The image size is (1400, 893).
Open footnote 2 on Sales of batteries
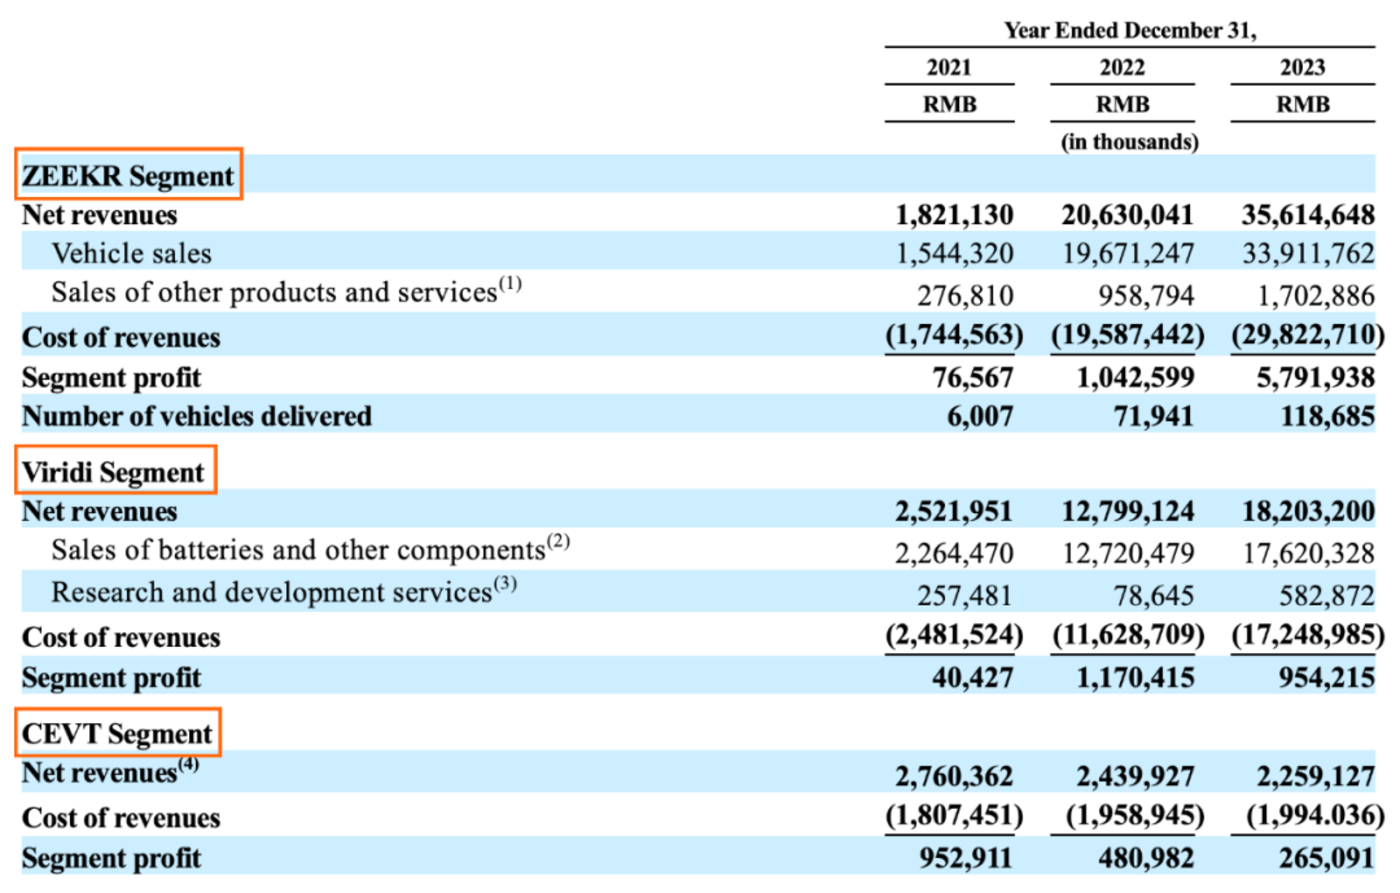[x=558, y=542]
